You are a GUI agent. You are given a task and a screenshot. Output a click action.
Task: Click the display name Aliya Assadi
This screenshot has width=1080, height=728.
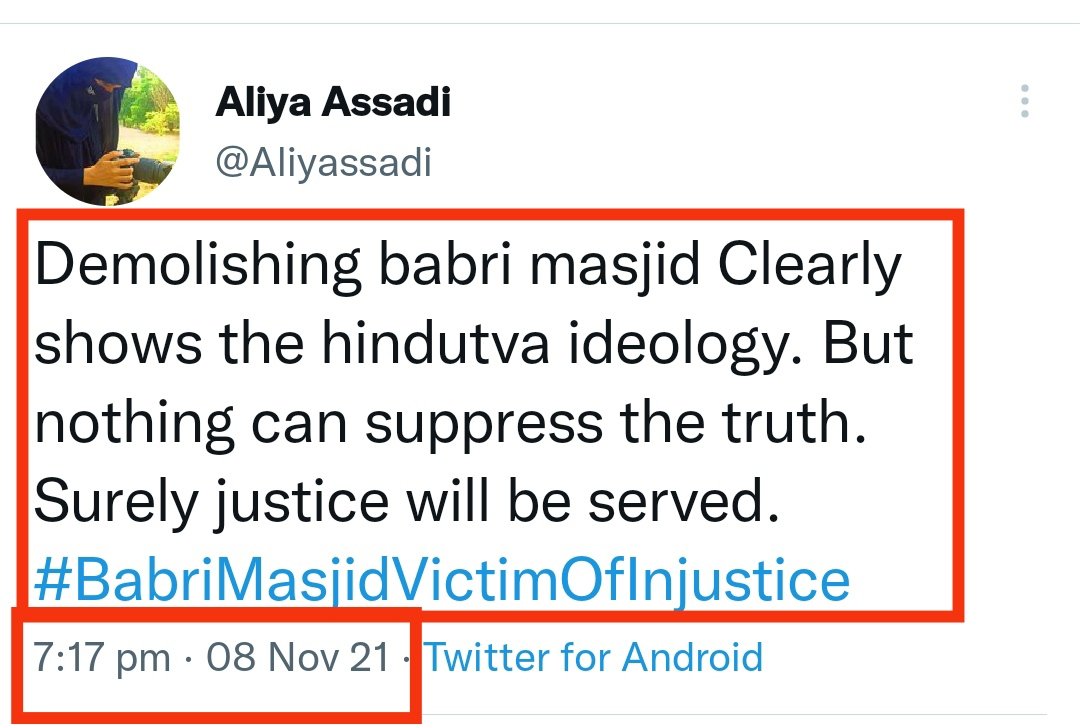point(333,104)
